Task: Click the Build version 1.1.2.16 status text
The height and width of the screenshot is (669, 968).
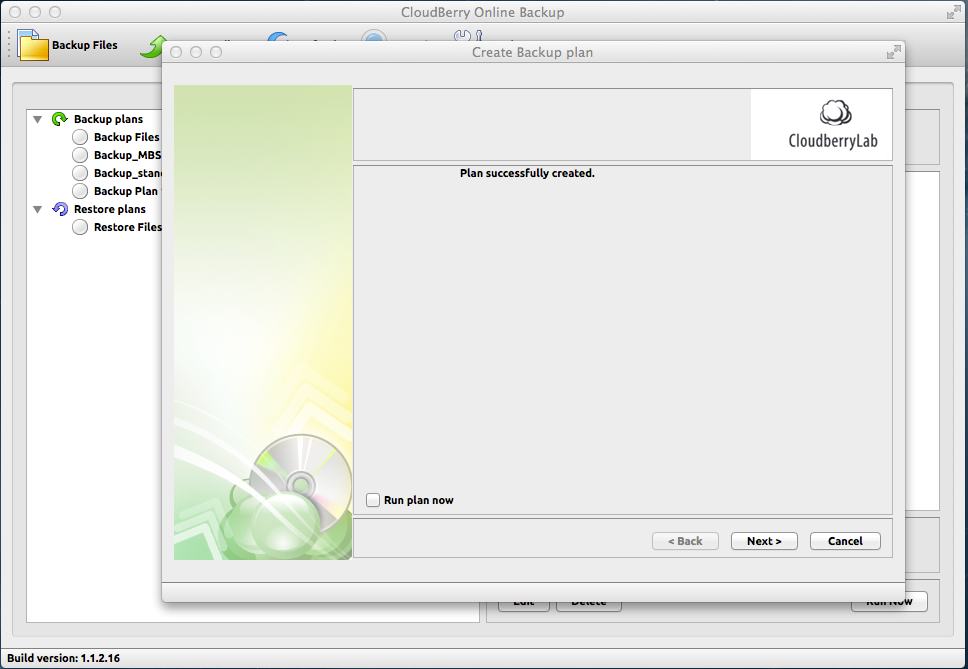Action: (x=64, y=658)
